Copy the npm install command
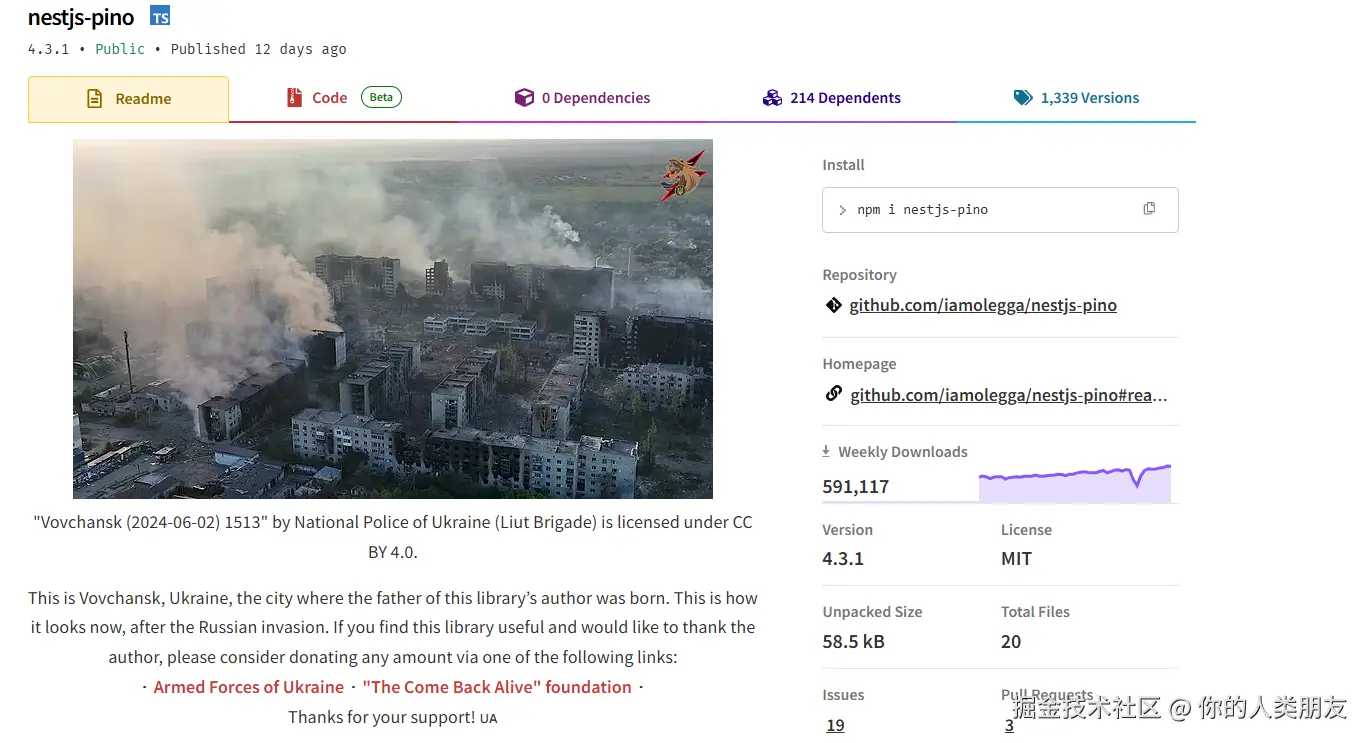 click(1149, 209)
